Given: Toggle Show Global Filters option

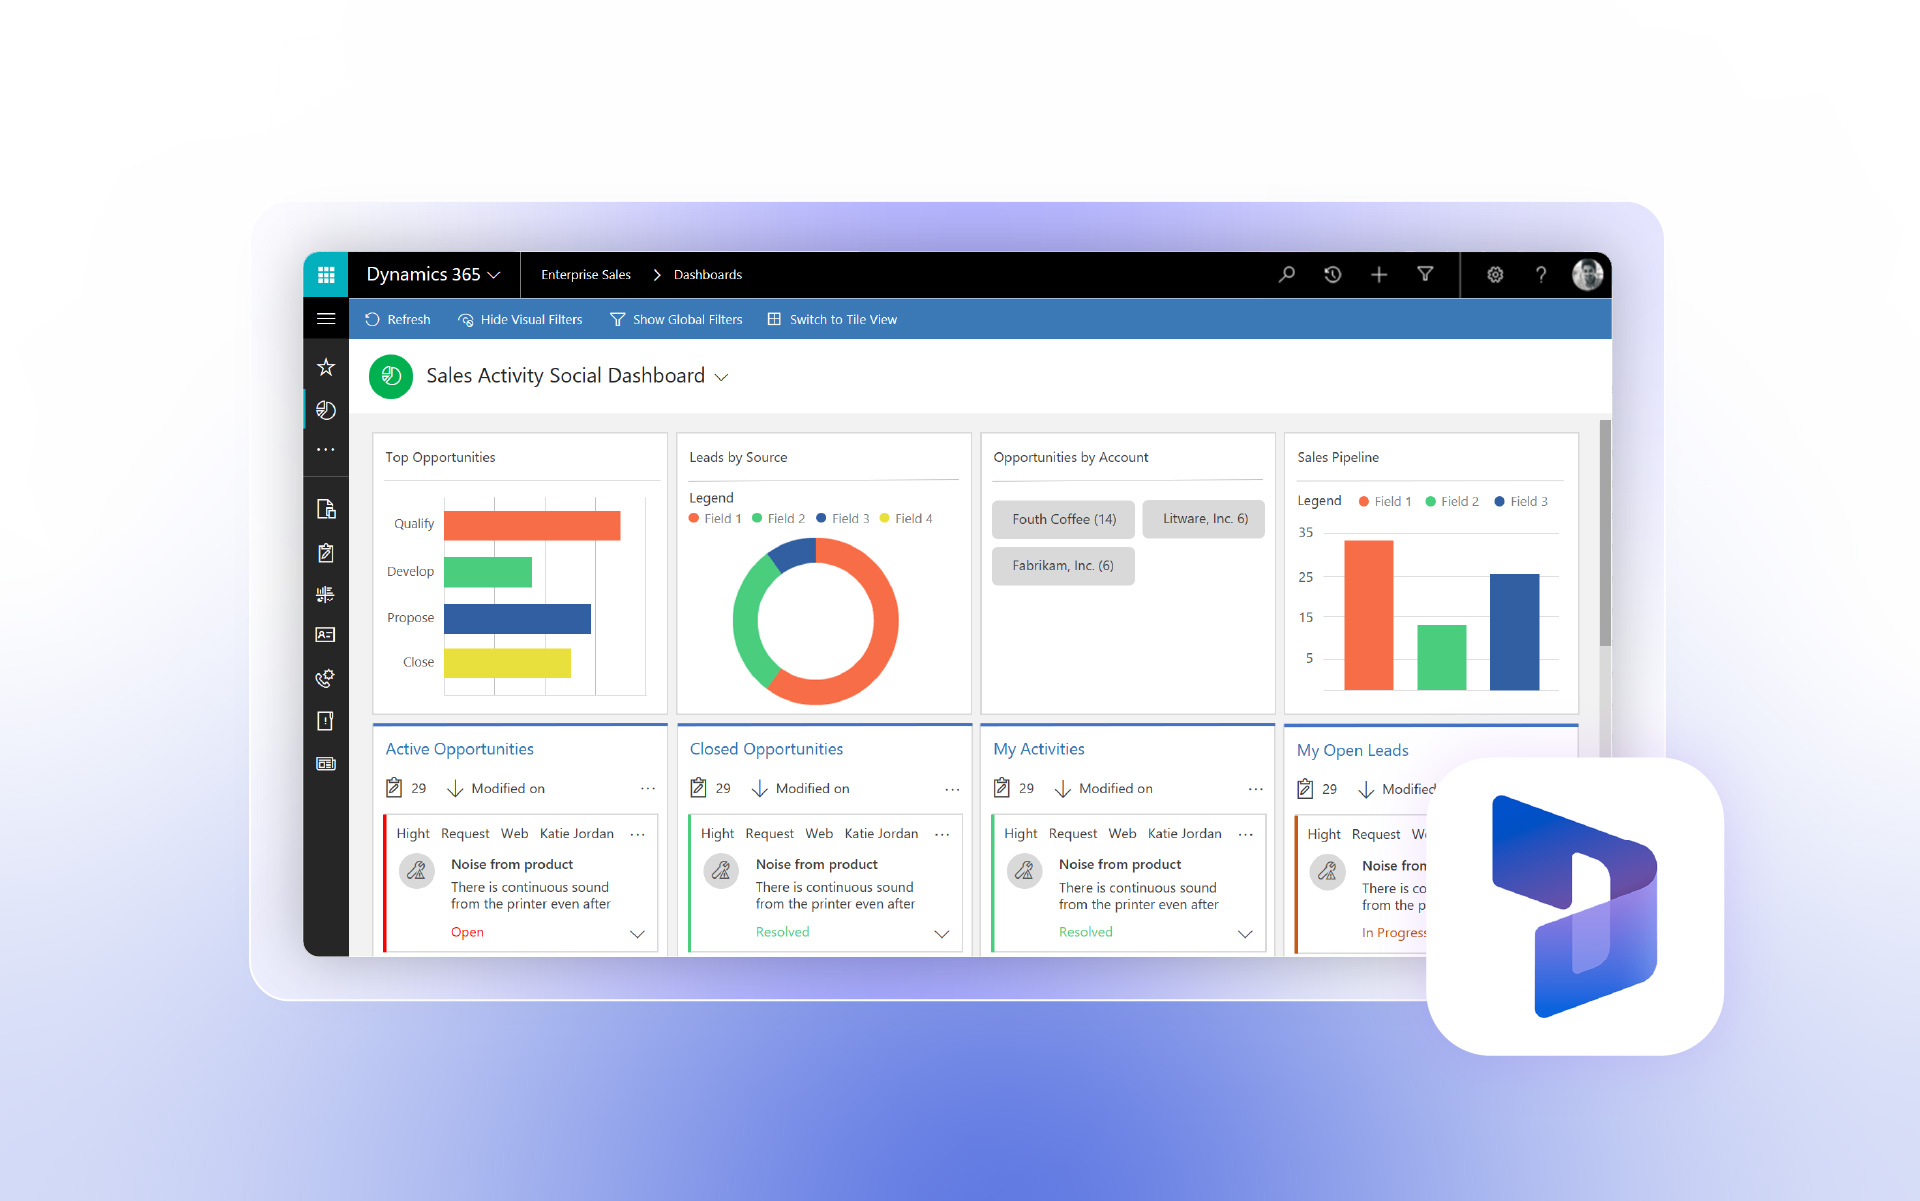Looking at the screenshot, I should coord(678,320).
